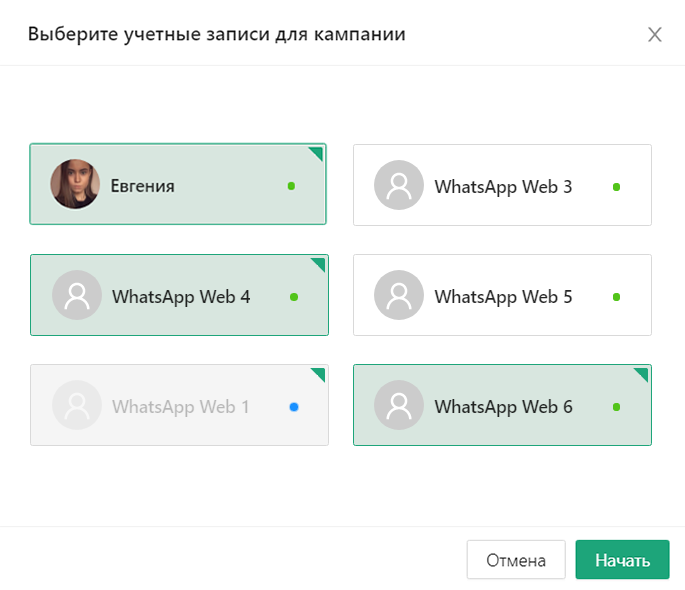Click Евгения's profile photo avatar

point(76,185)
